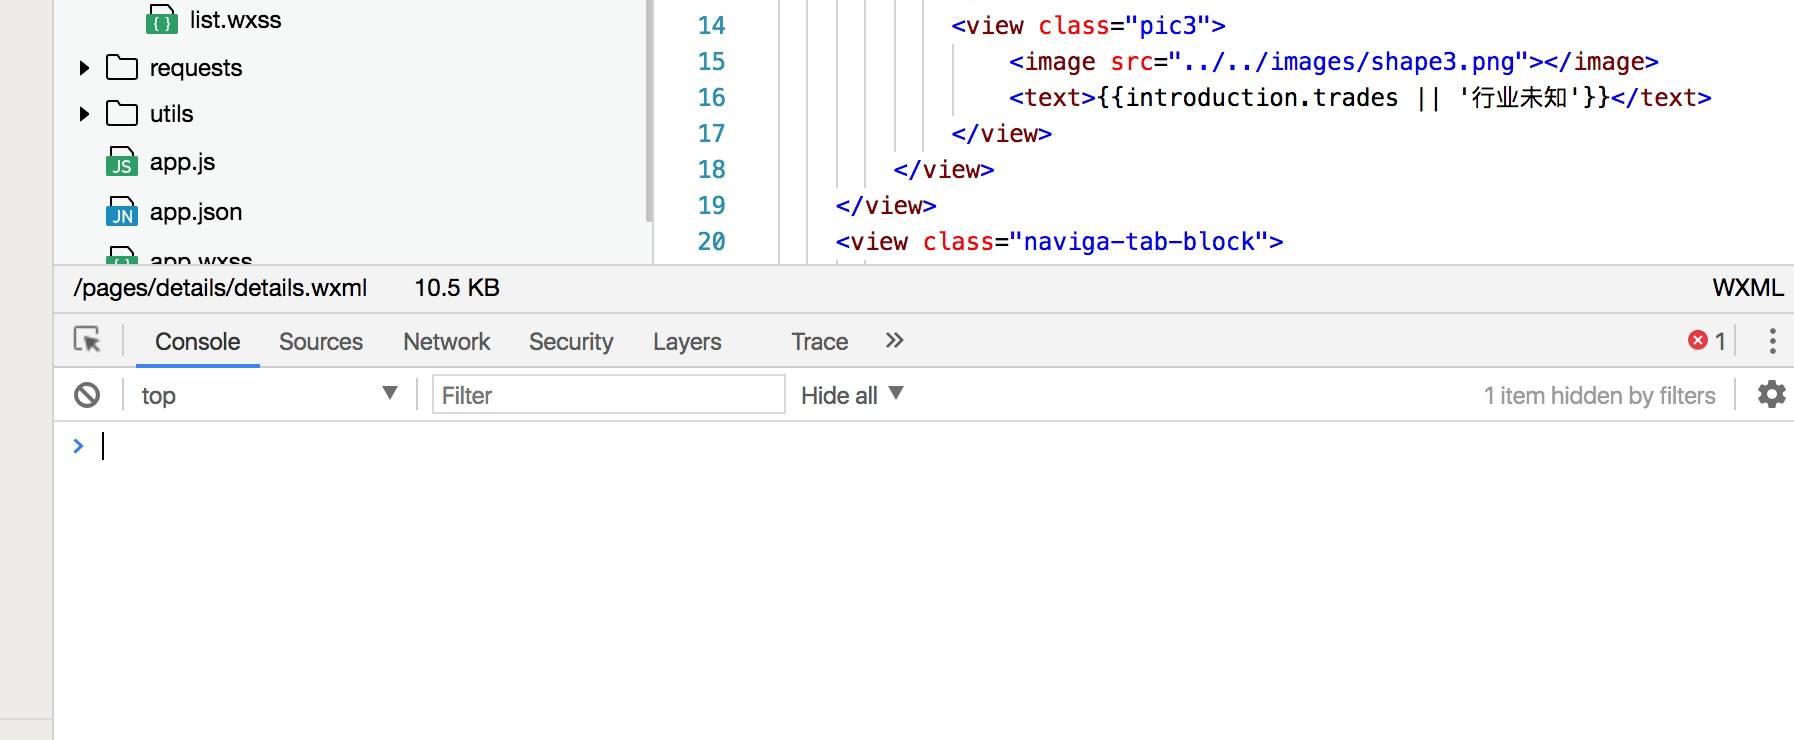The width and height of the screenshot is (1794, 740).
Task: Focus the console Filter input field
Action: 608,394
